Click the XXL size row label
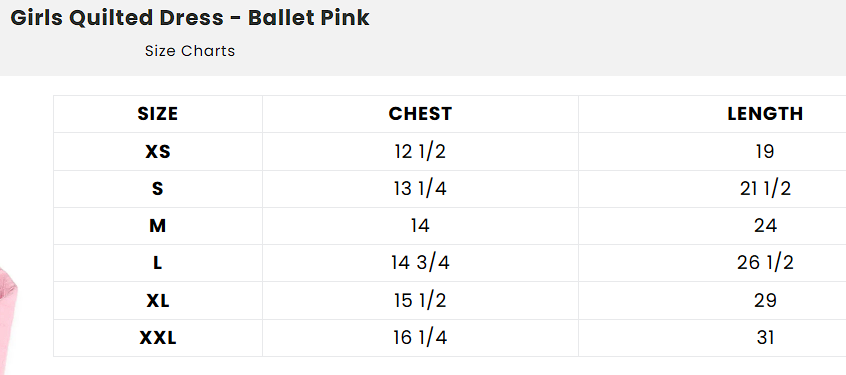846x375 pixels. (x=158, y=338)
